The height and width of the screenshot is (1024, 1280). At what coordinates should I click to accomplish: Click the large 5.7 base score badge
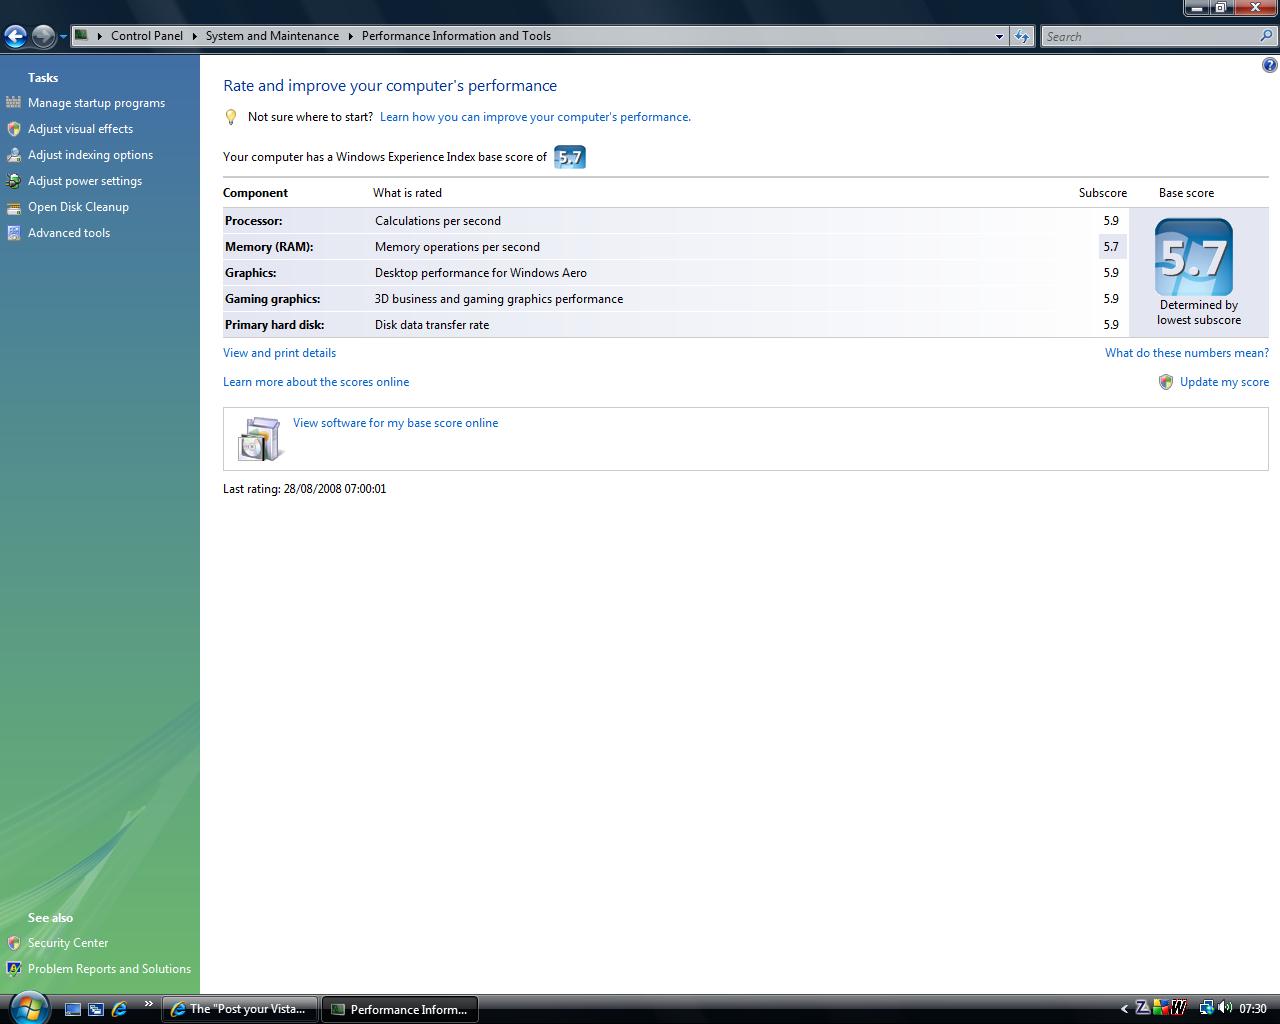(1194, 257)
